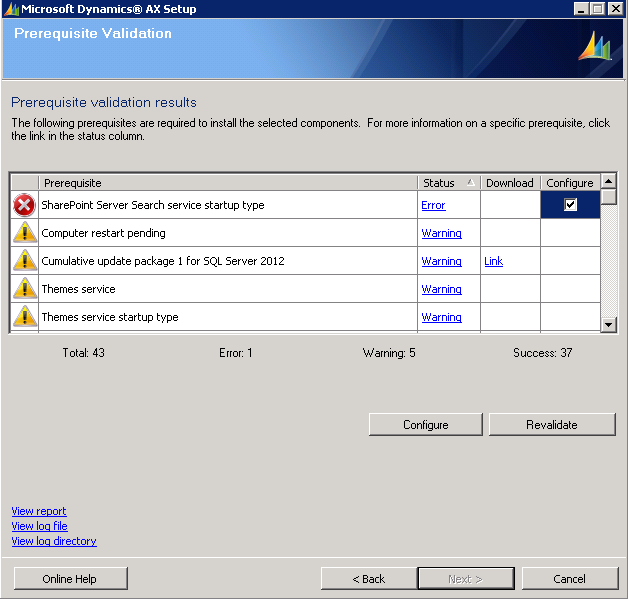Screen dimensions: 628x599
Task: Click the Warning: 5 summary text
Action: pyautogui.click(x=389, y=353)
